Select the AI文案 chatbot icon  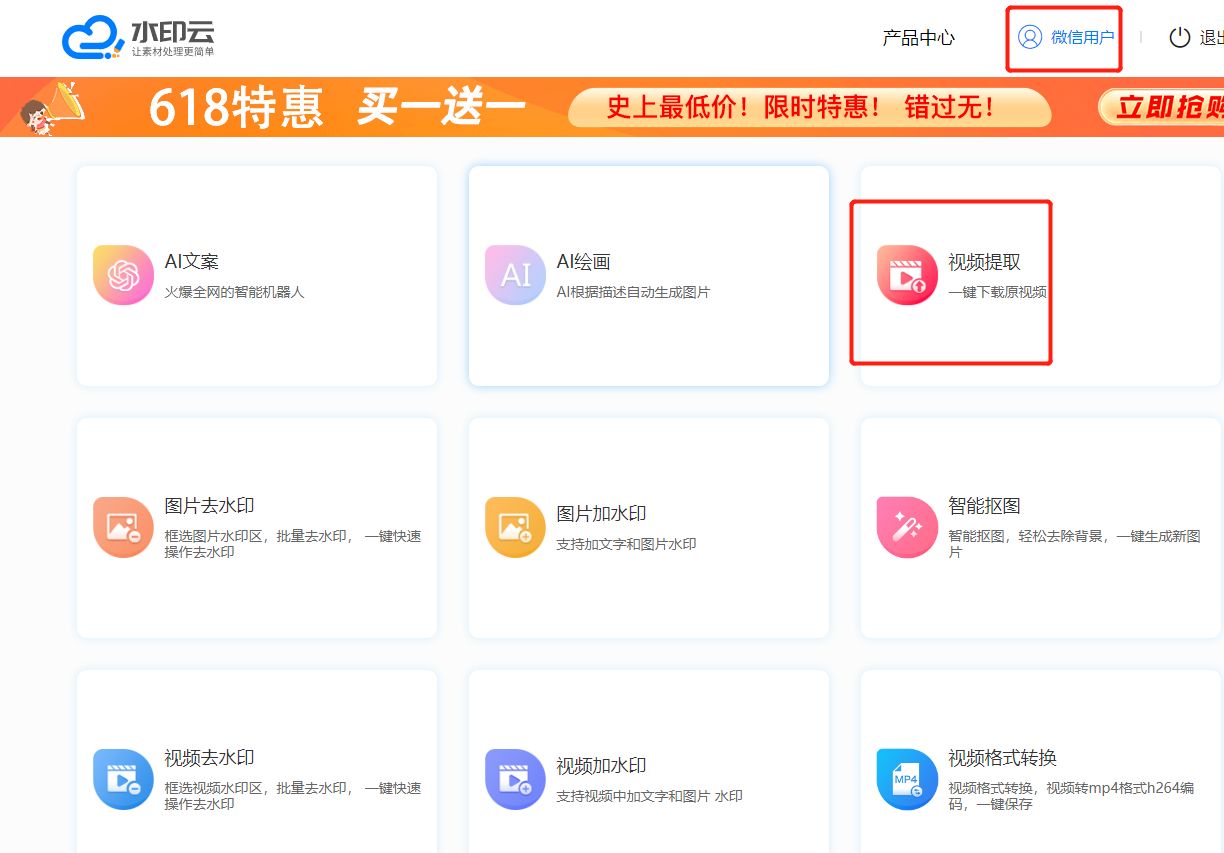point(122,273)
